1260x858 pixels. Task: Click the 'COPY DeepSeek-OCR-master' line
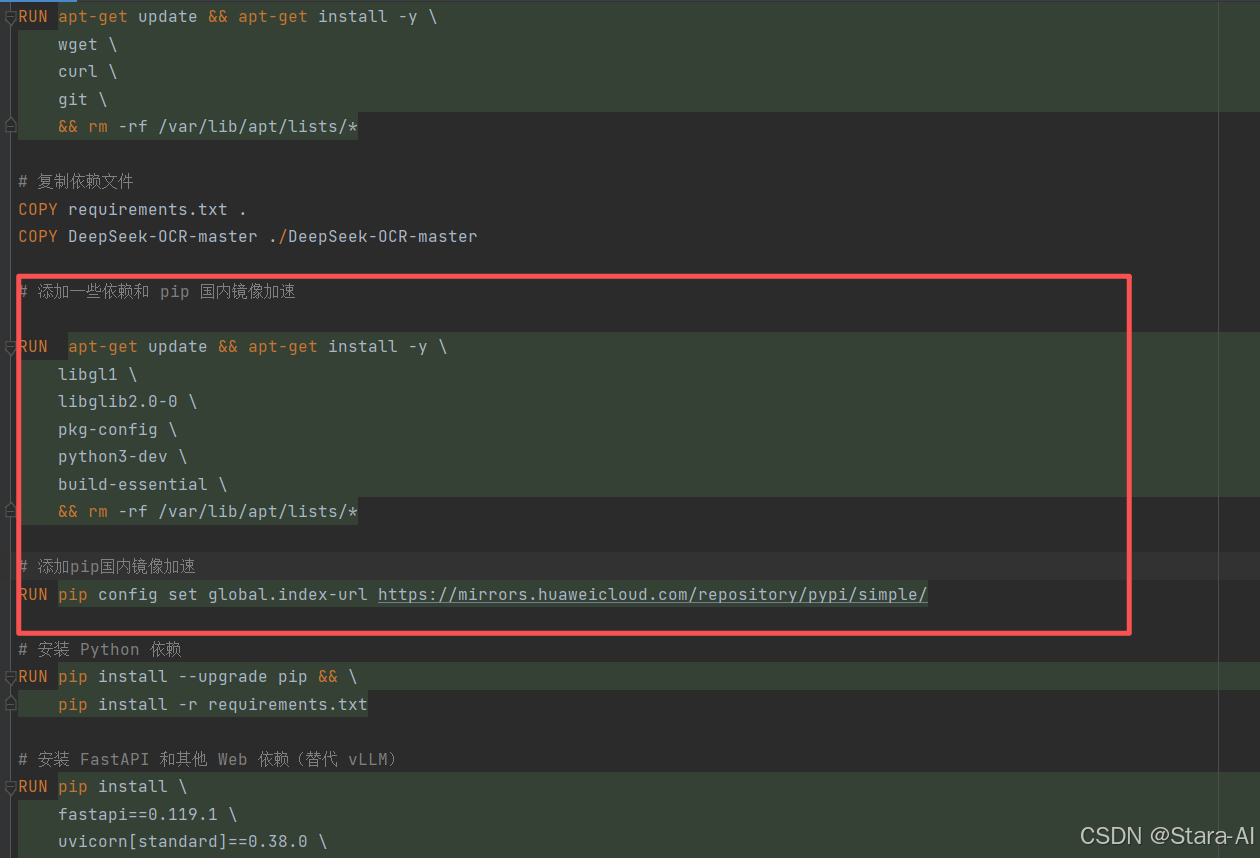tap(248, 237)
